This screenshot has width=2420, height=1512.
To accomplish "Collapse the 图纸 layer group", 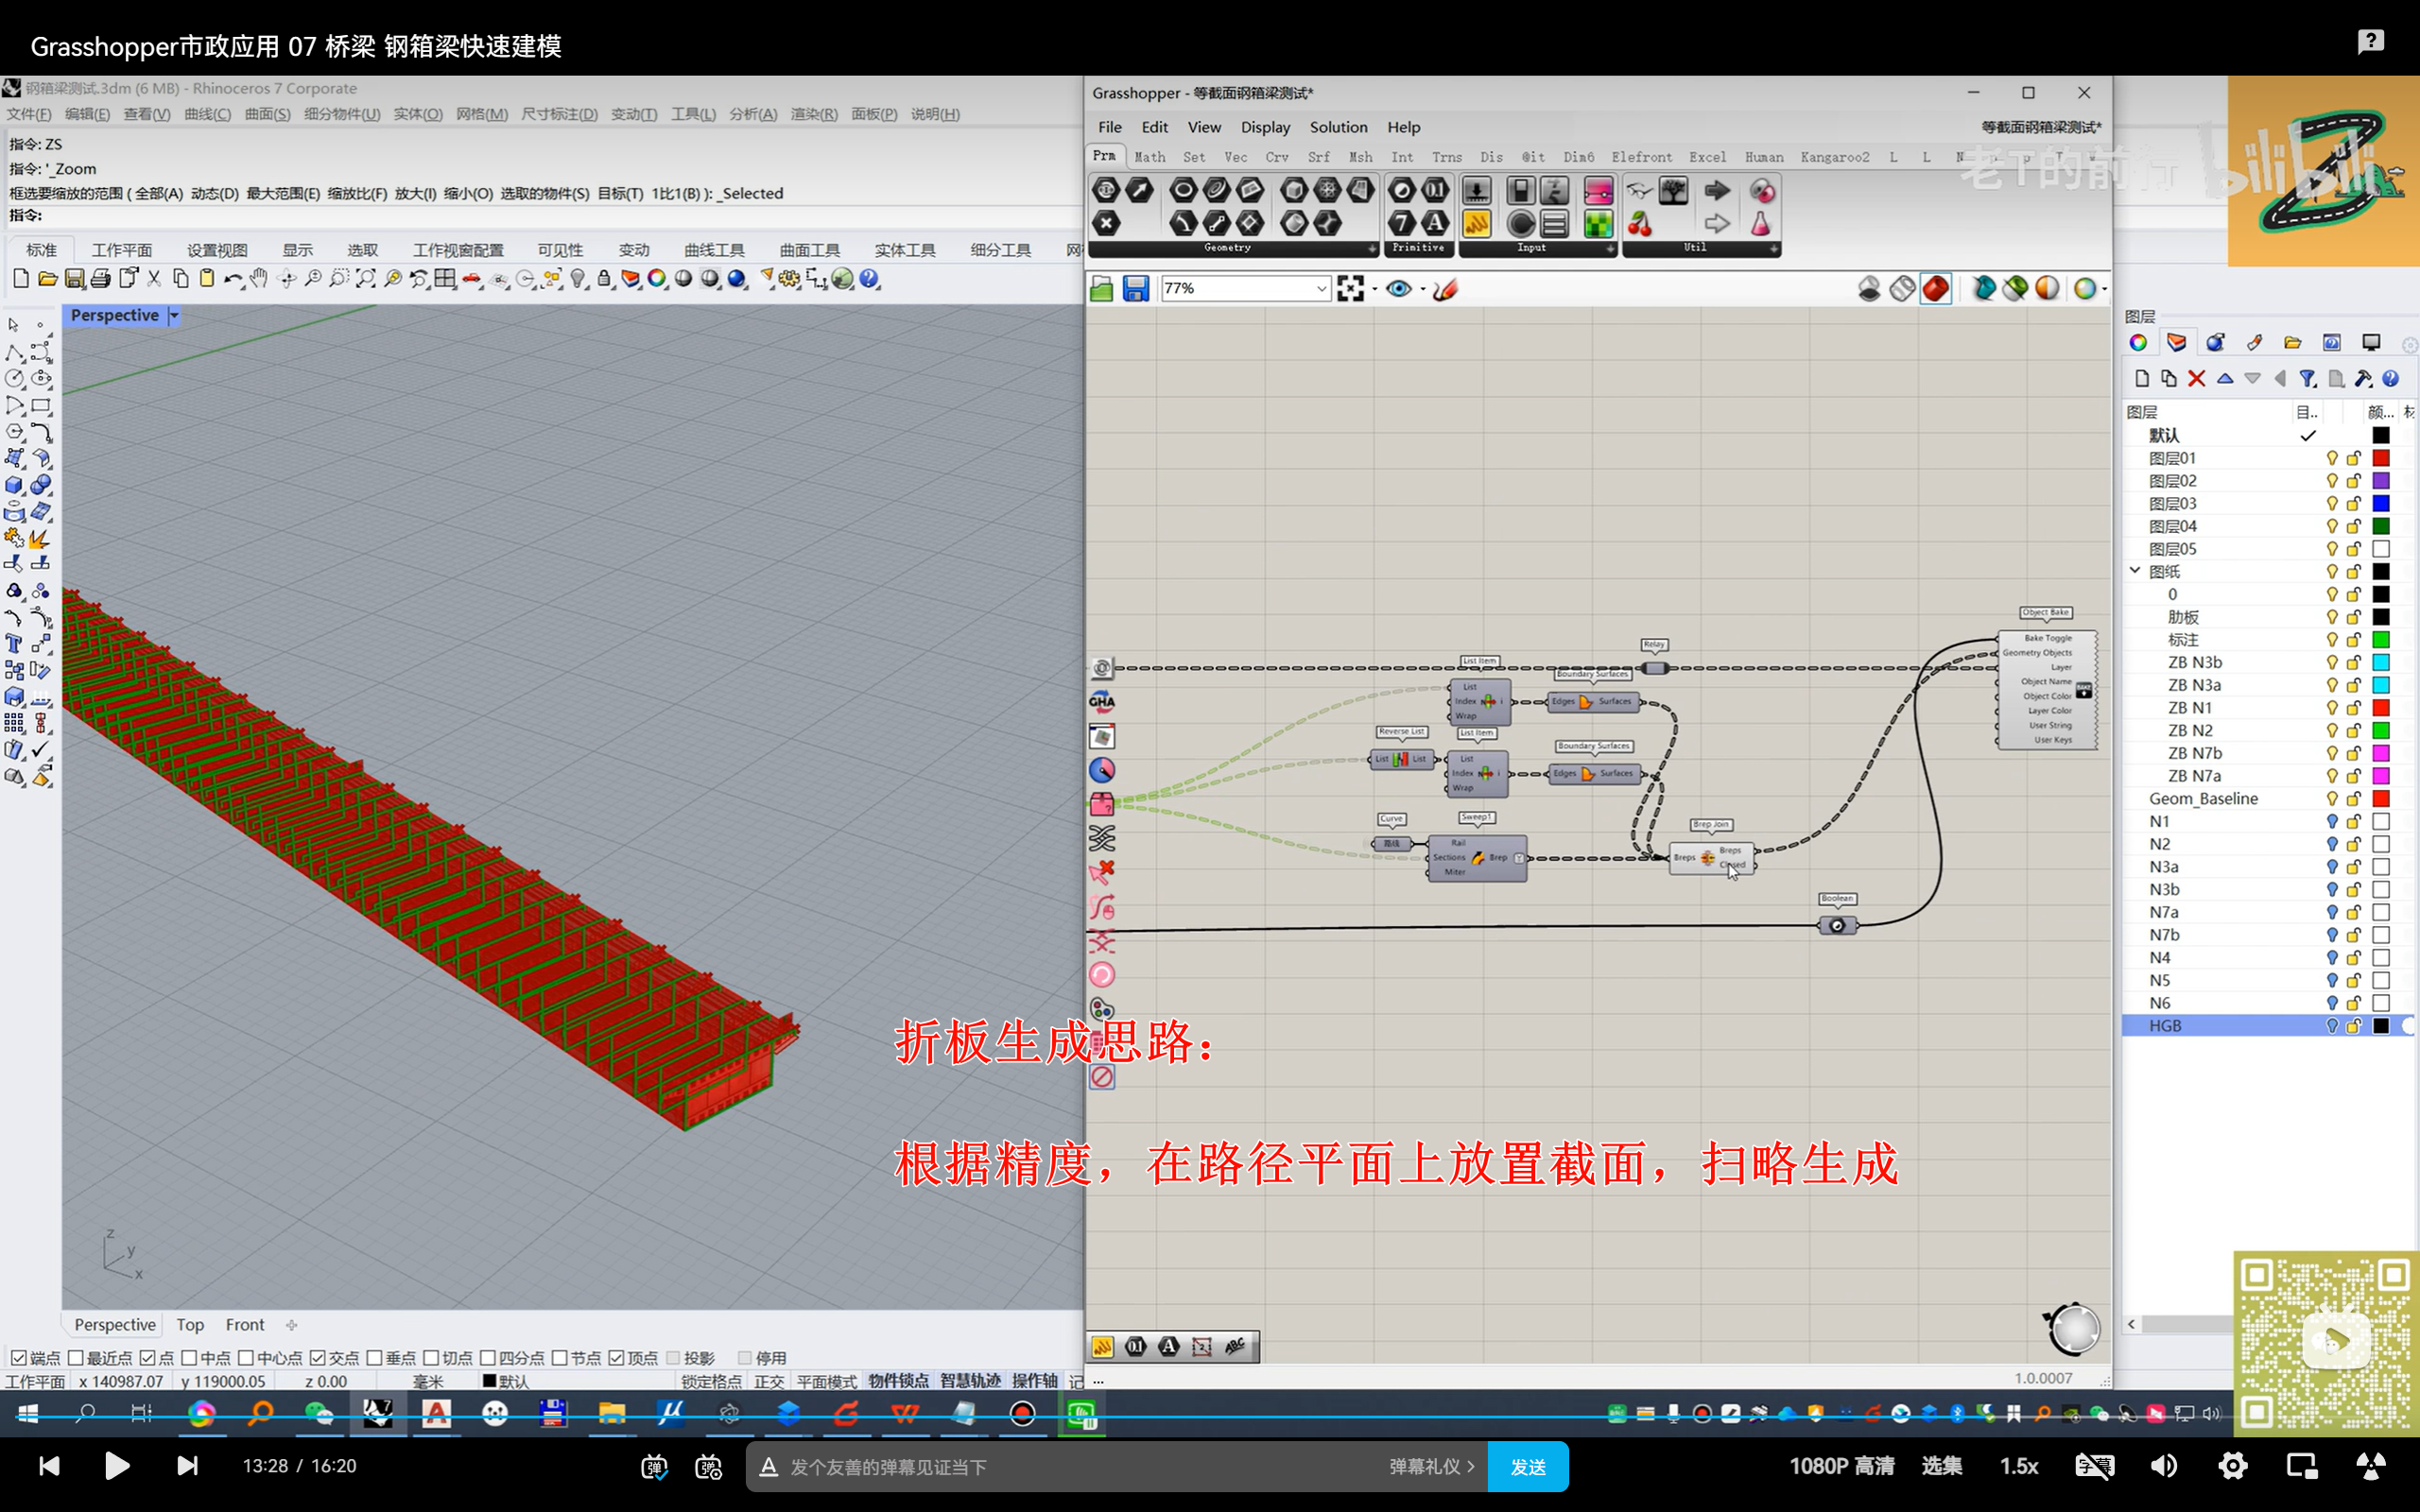I will click(2135, 571).
